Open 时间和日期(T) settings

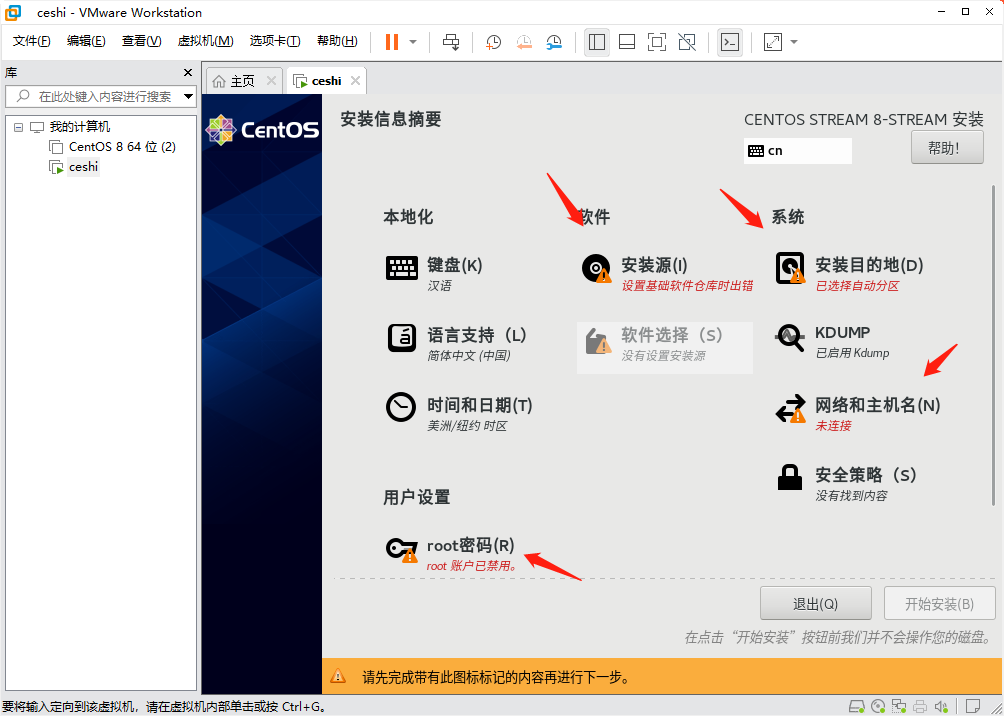click(x=459, y=413)
